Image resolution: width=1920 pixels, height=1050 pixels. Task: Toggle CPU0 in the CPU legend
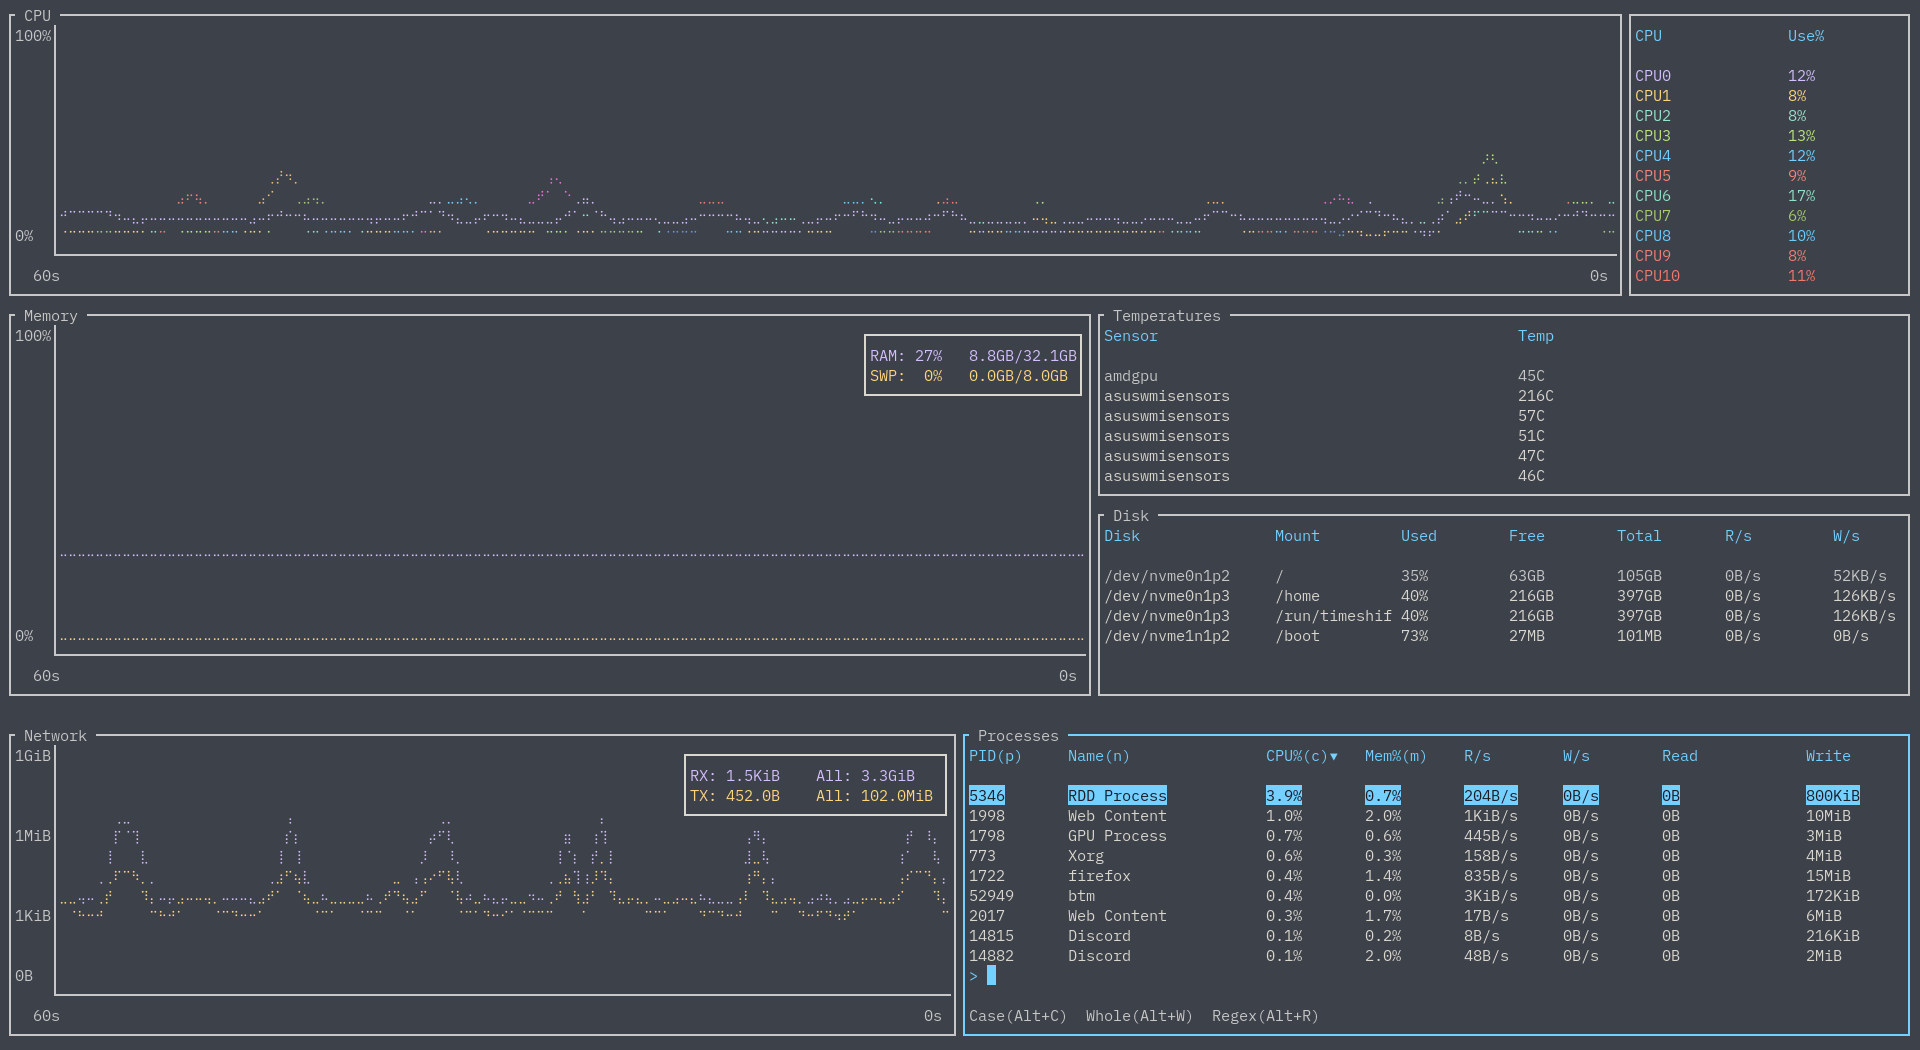pyautogui.click(x=1769, y=76)
